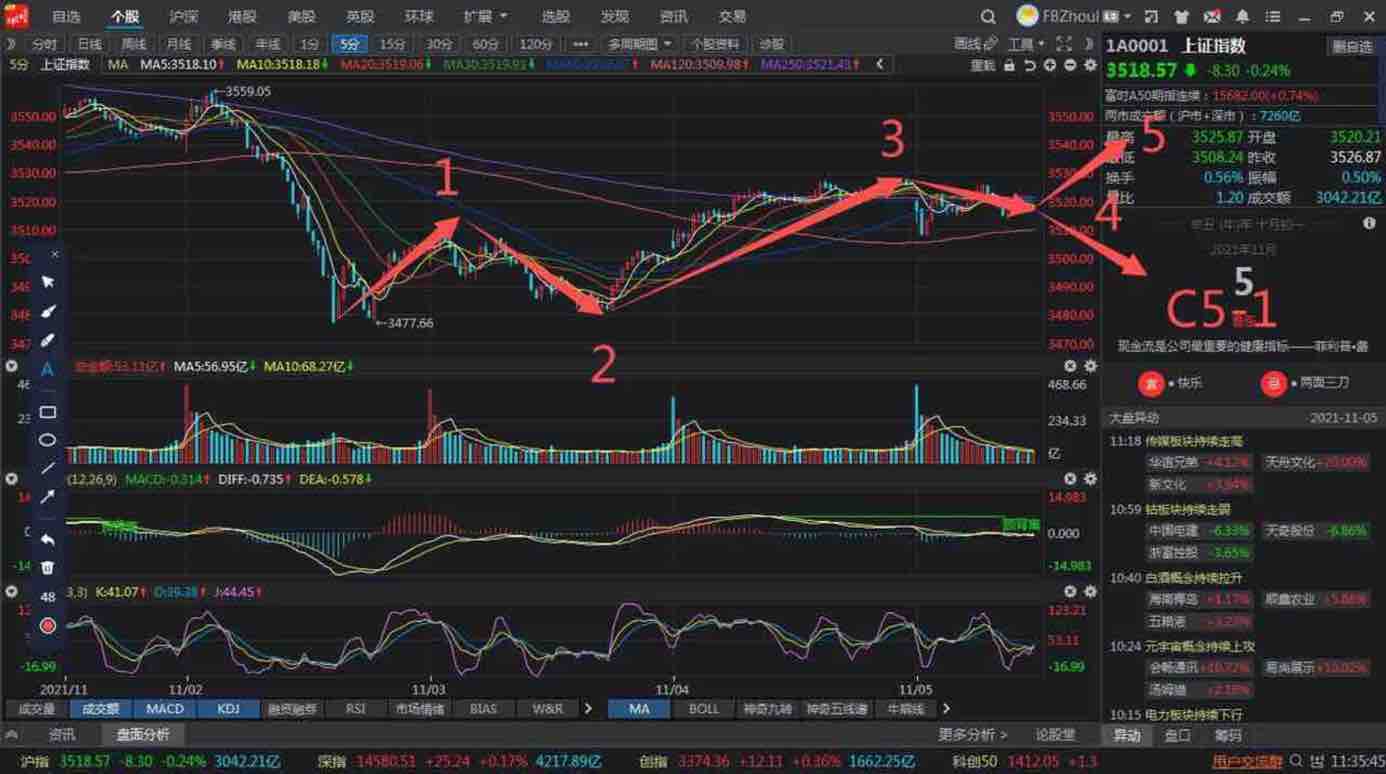Open the notification bell icon
This screenshot has height=774, width=1386.
(x=1242, y=17)
